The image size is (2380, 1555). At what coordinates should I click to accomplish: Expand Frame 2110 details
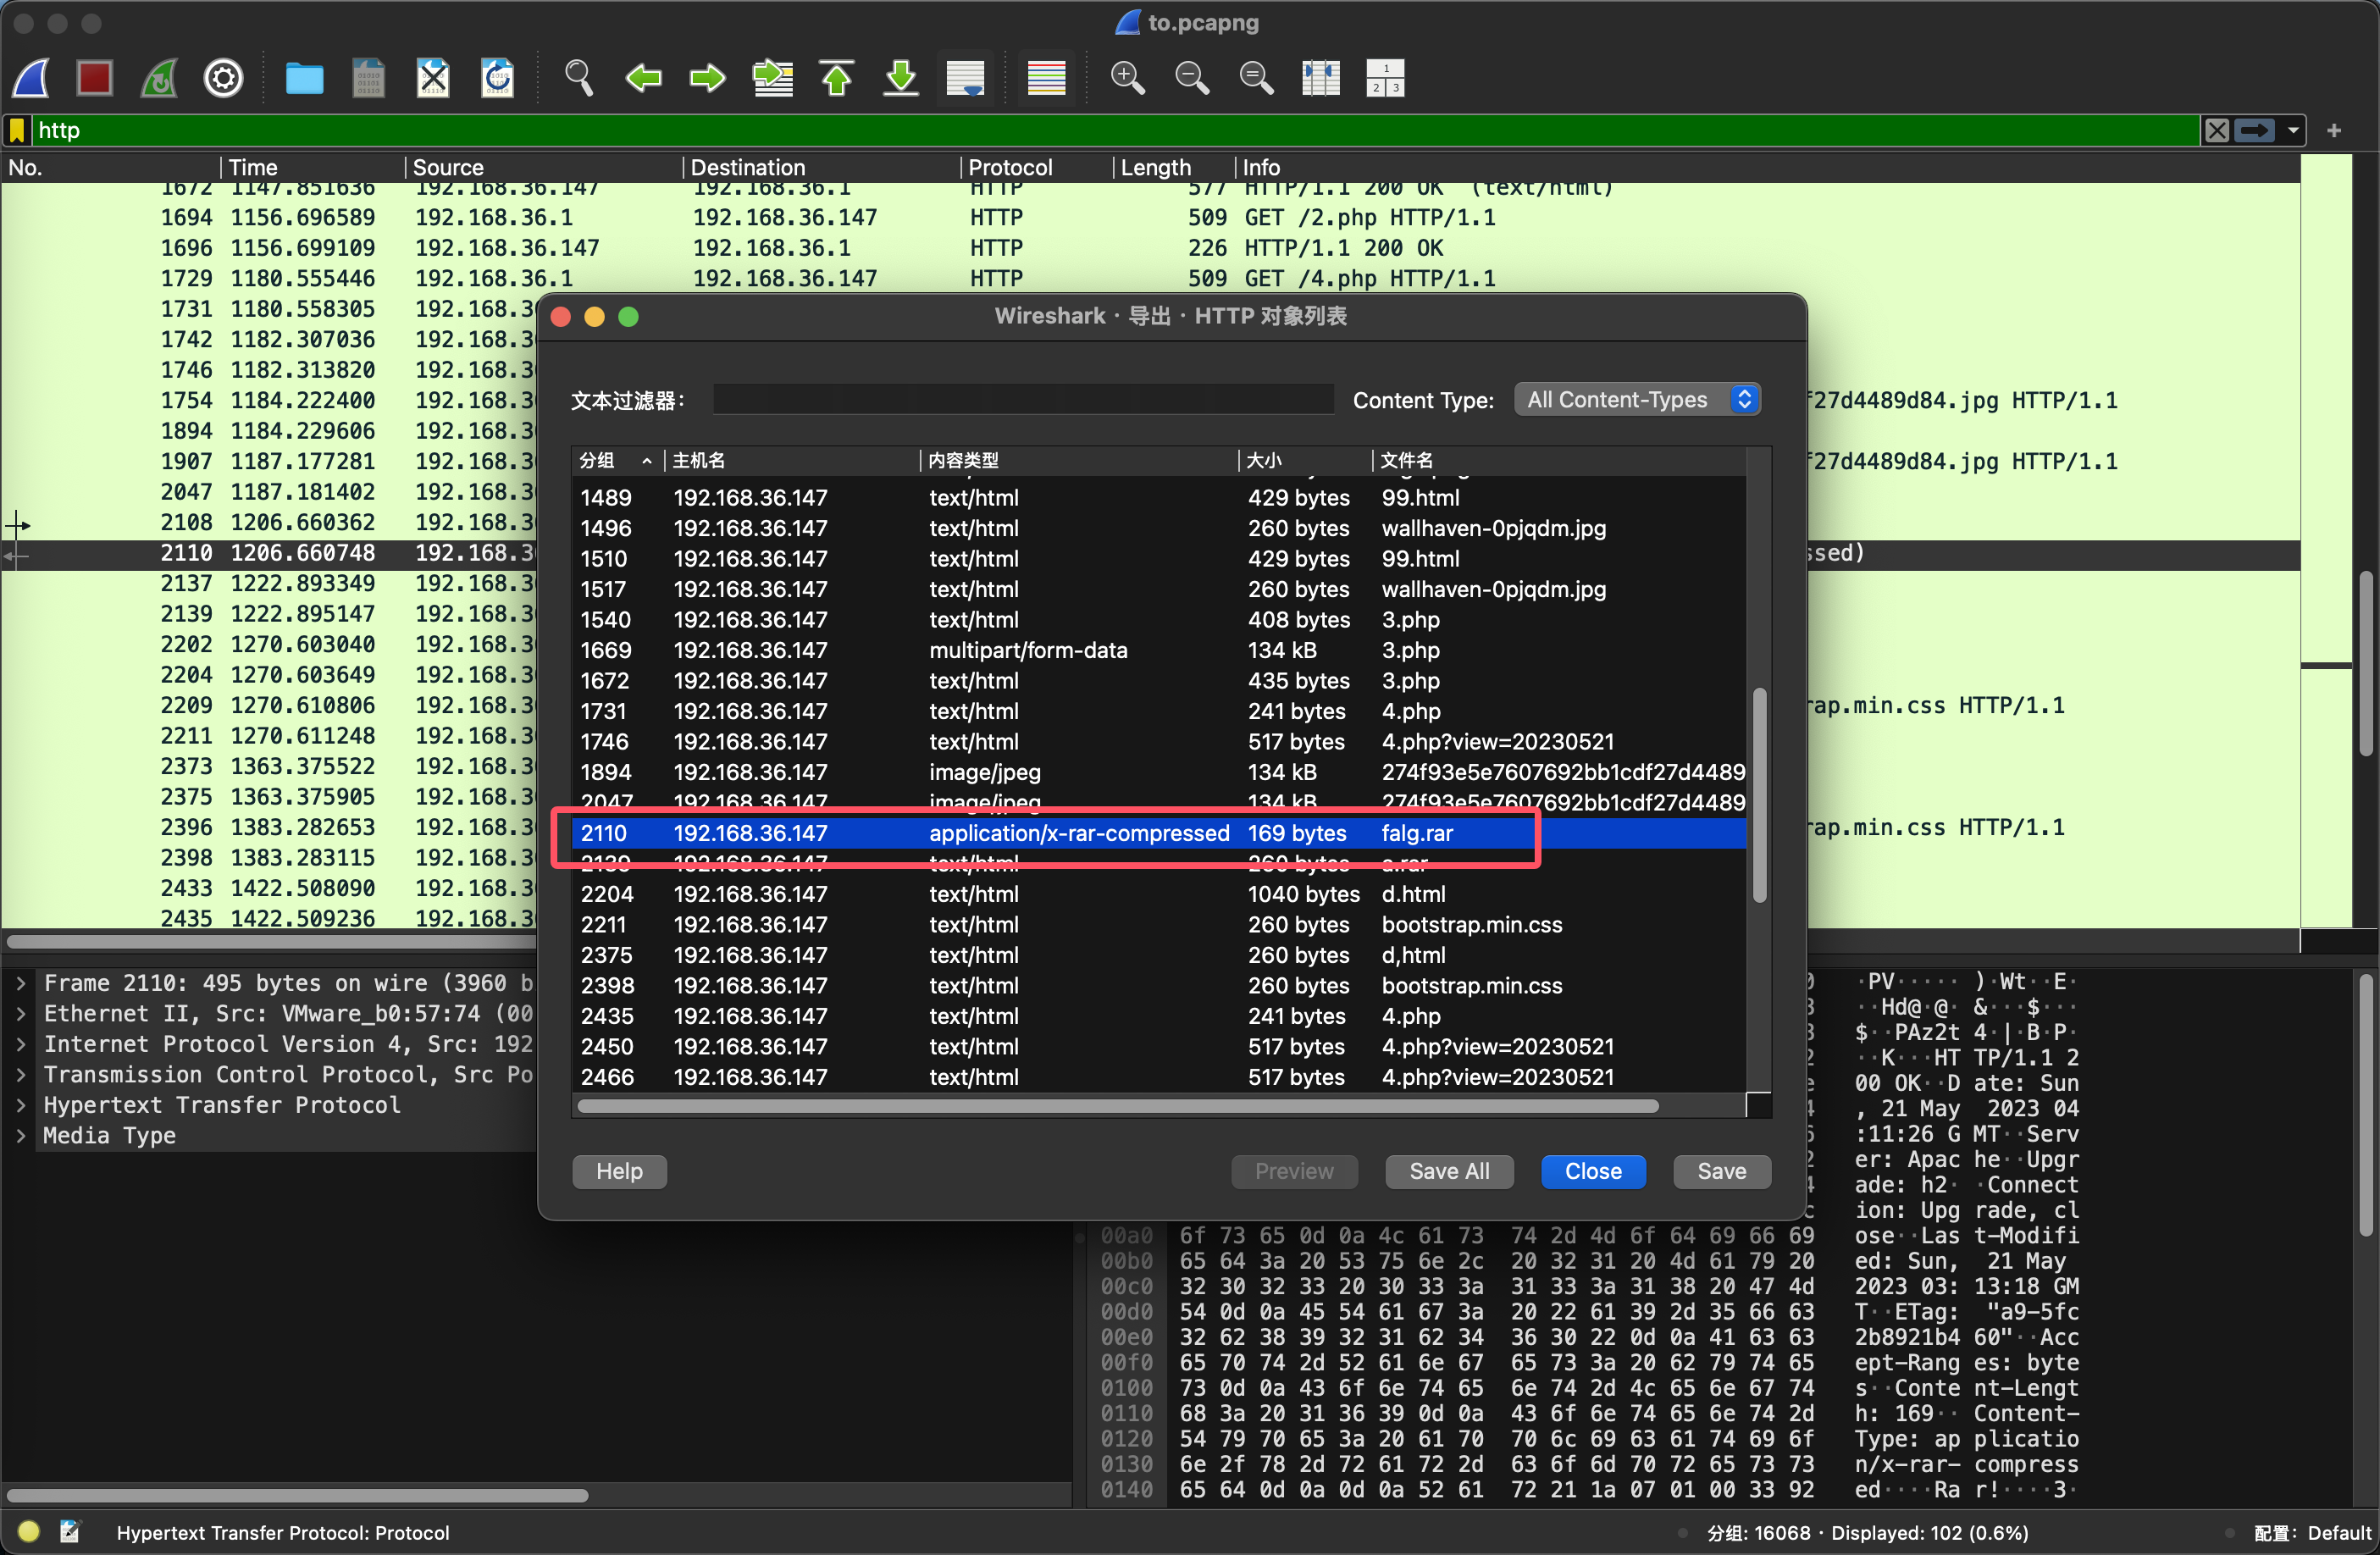[20, 984]
